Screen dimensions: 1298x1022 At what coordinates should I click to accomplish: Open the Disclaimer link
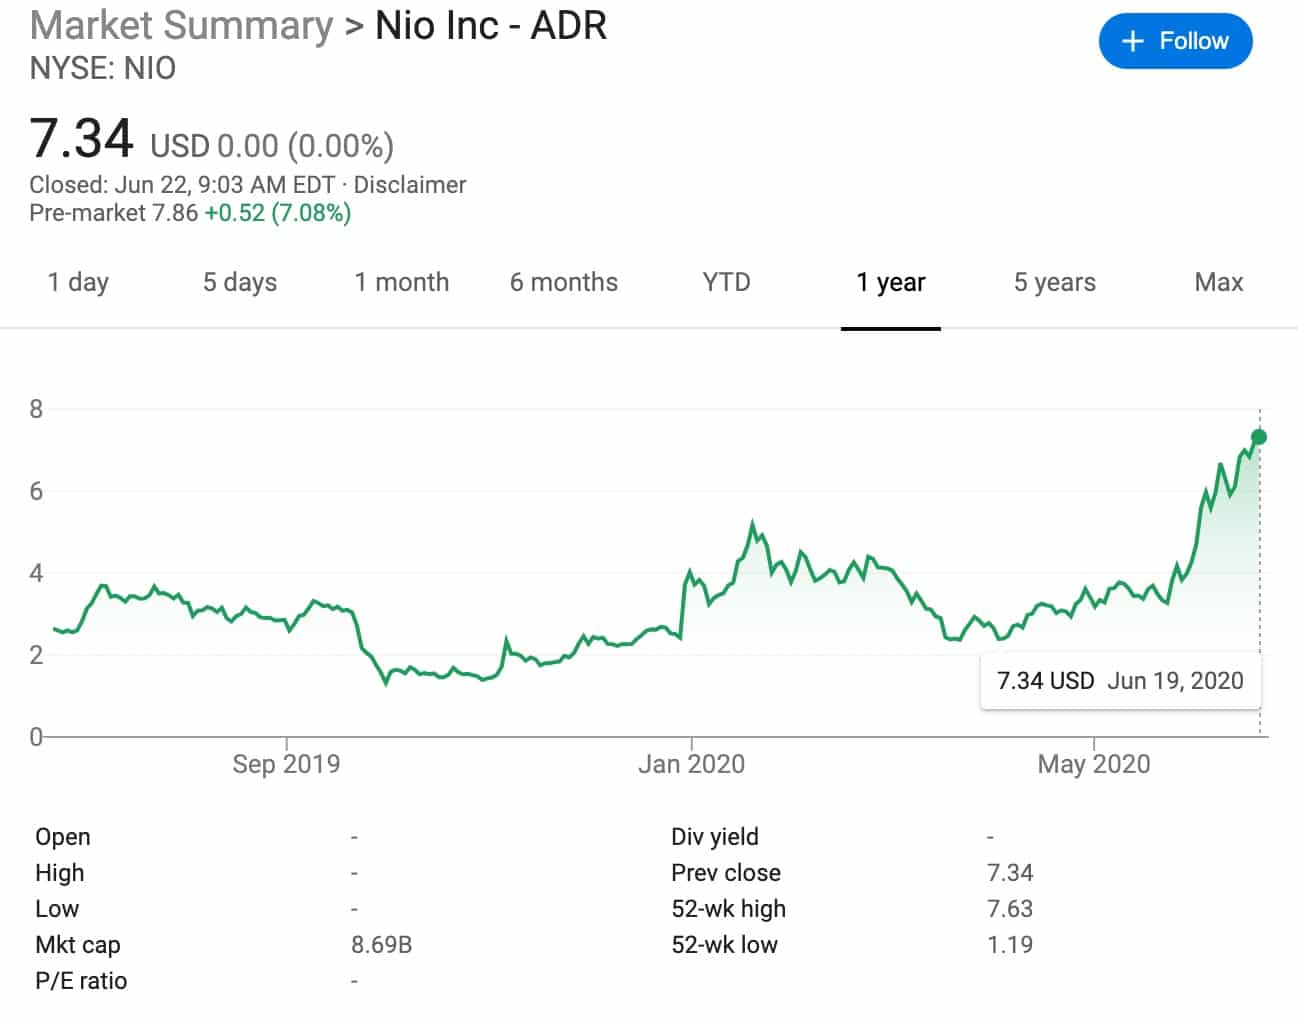pyautogui.click(x=412, y=185)
